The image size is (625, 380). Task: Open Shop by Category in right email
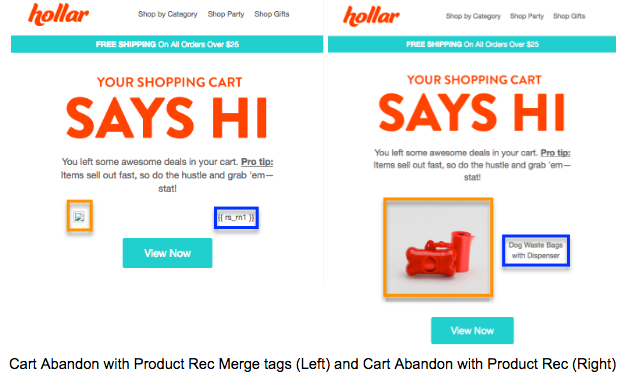tap(473, 16)
